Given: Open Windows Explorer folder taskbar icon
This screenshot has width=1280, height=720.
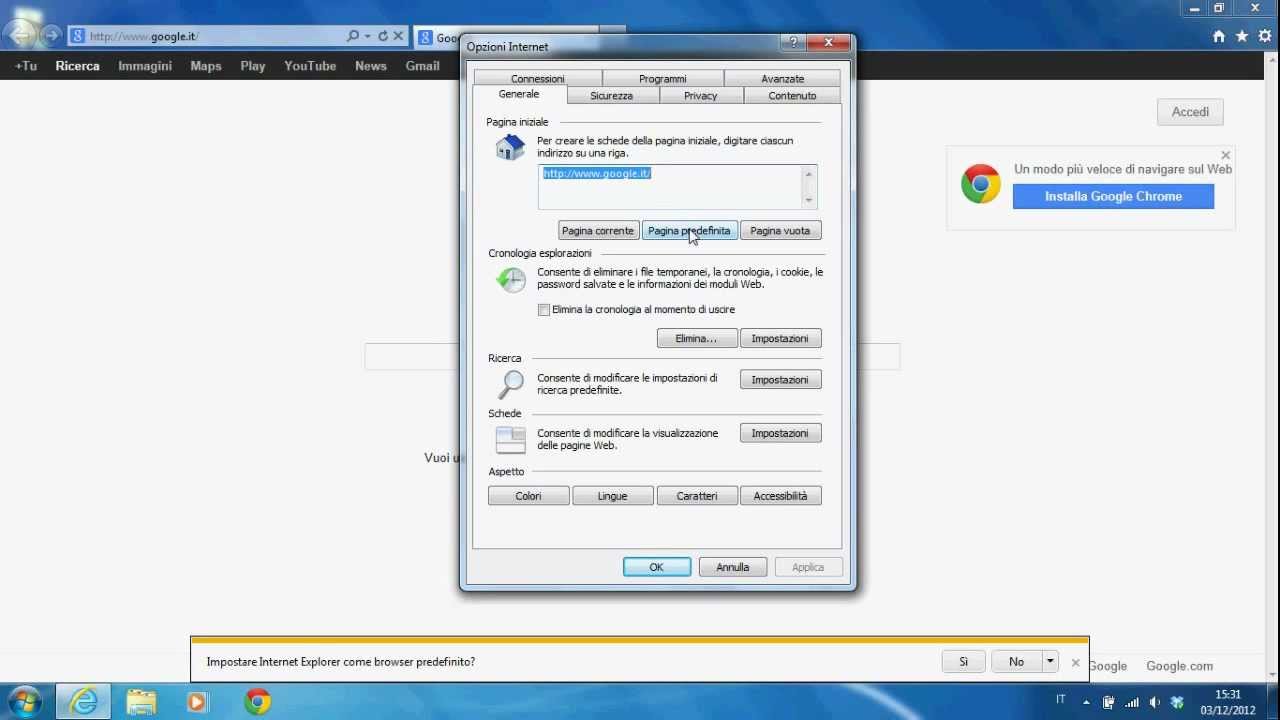Looking at the screenshot, I should 141,701.
